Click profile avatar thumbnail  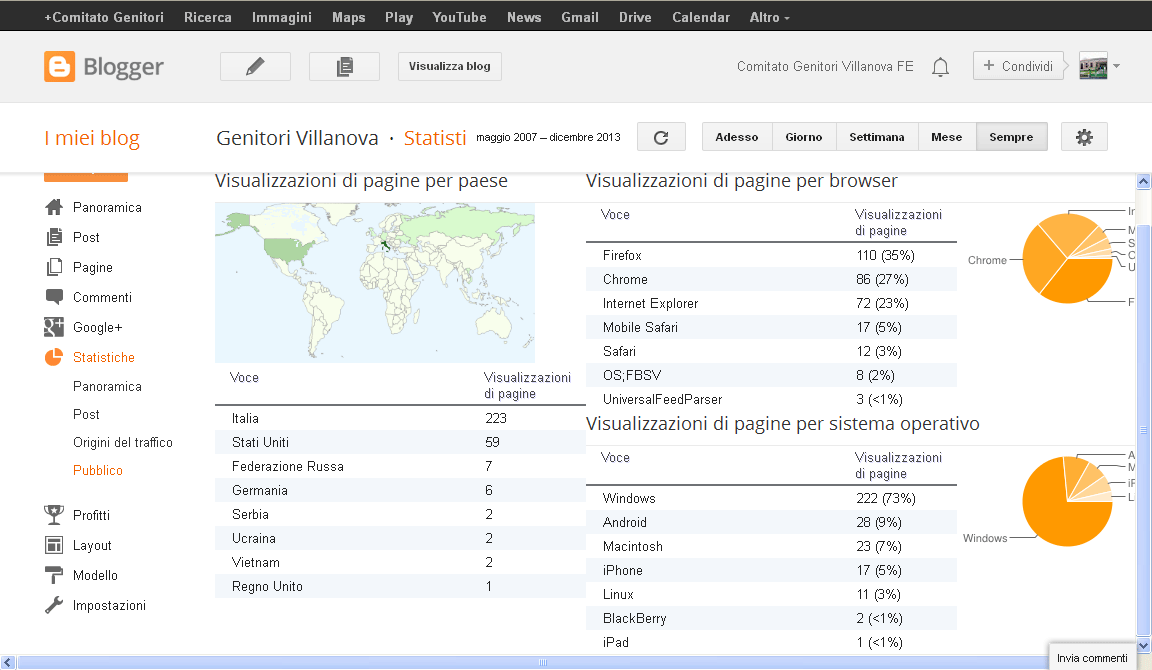pos(1093,66)
